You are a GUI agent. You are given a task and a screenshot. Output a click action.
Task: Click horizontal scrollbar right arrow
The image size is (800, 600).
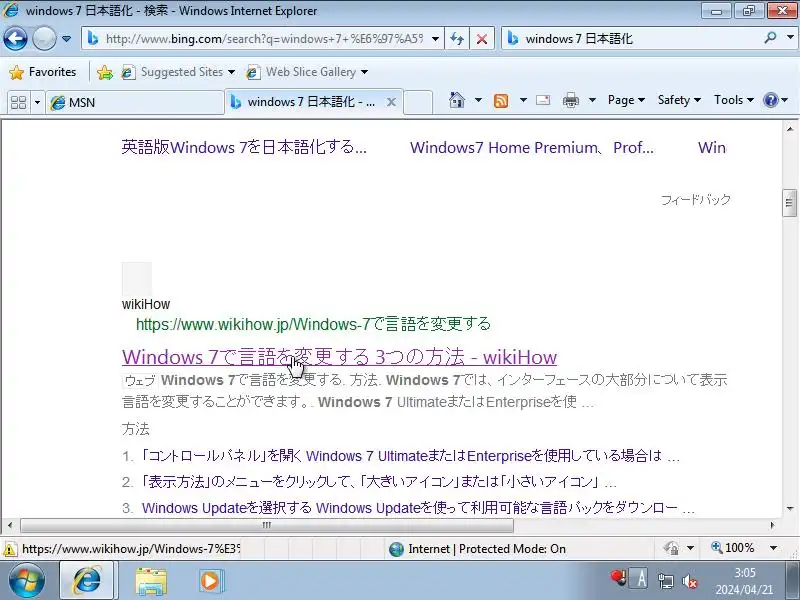click(x=773, y=525)
